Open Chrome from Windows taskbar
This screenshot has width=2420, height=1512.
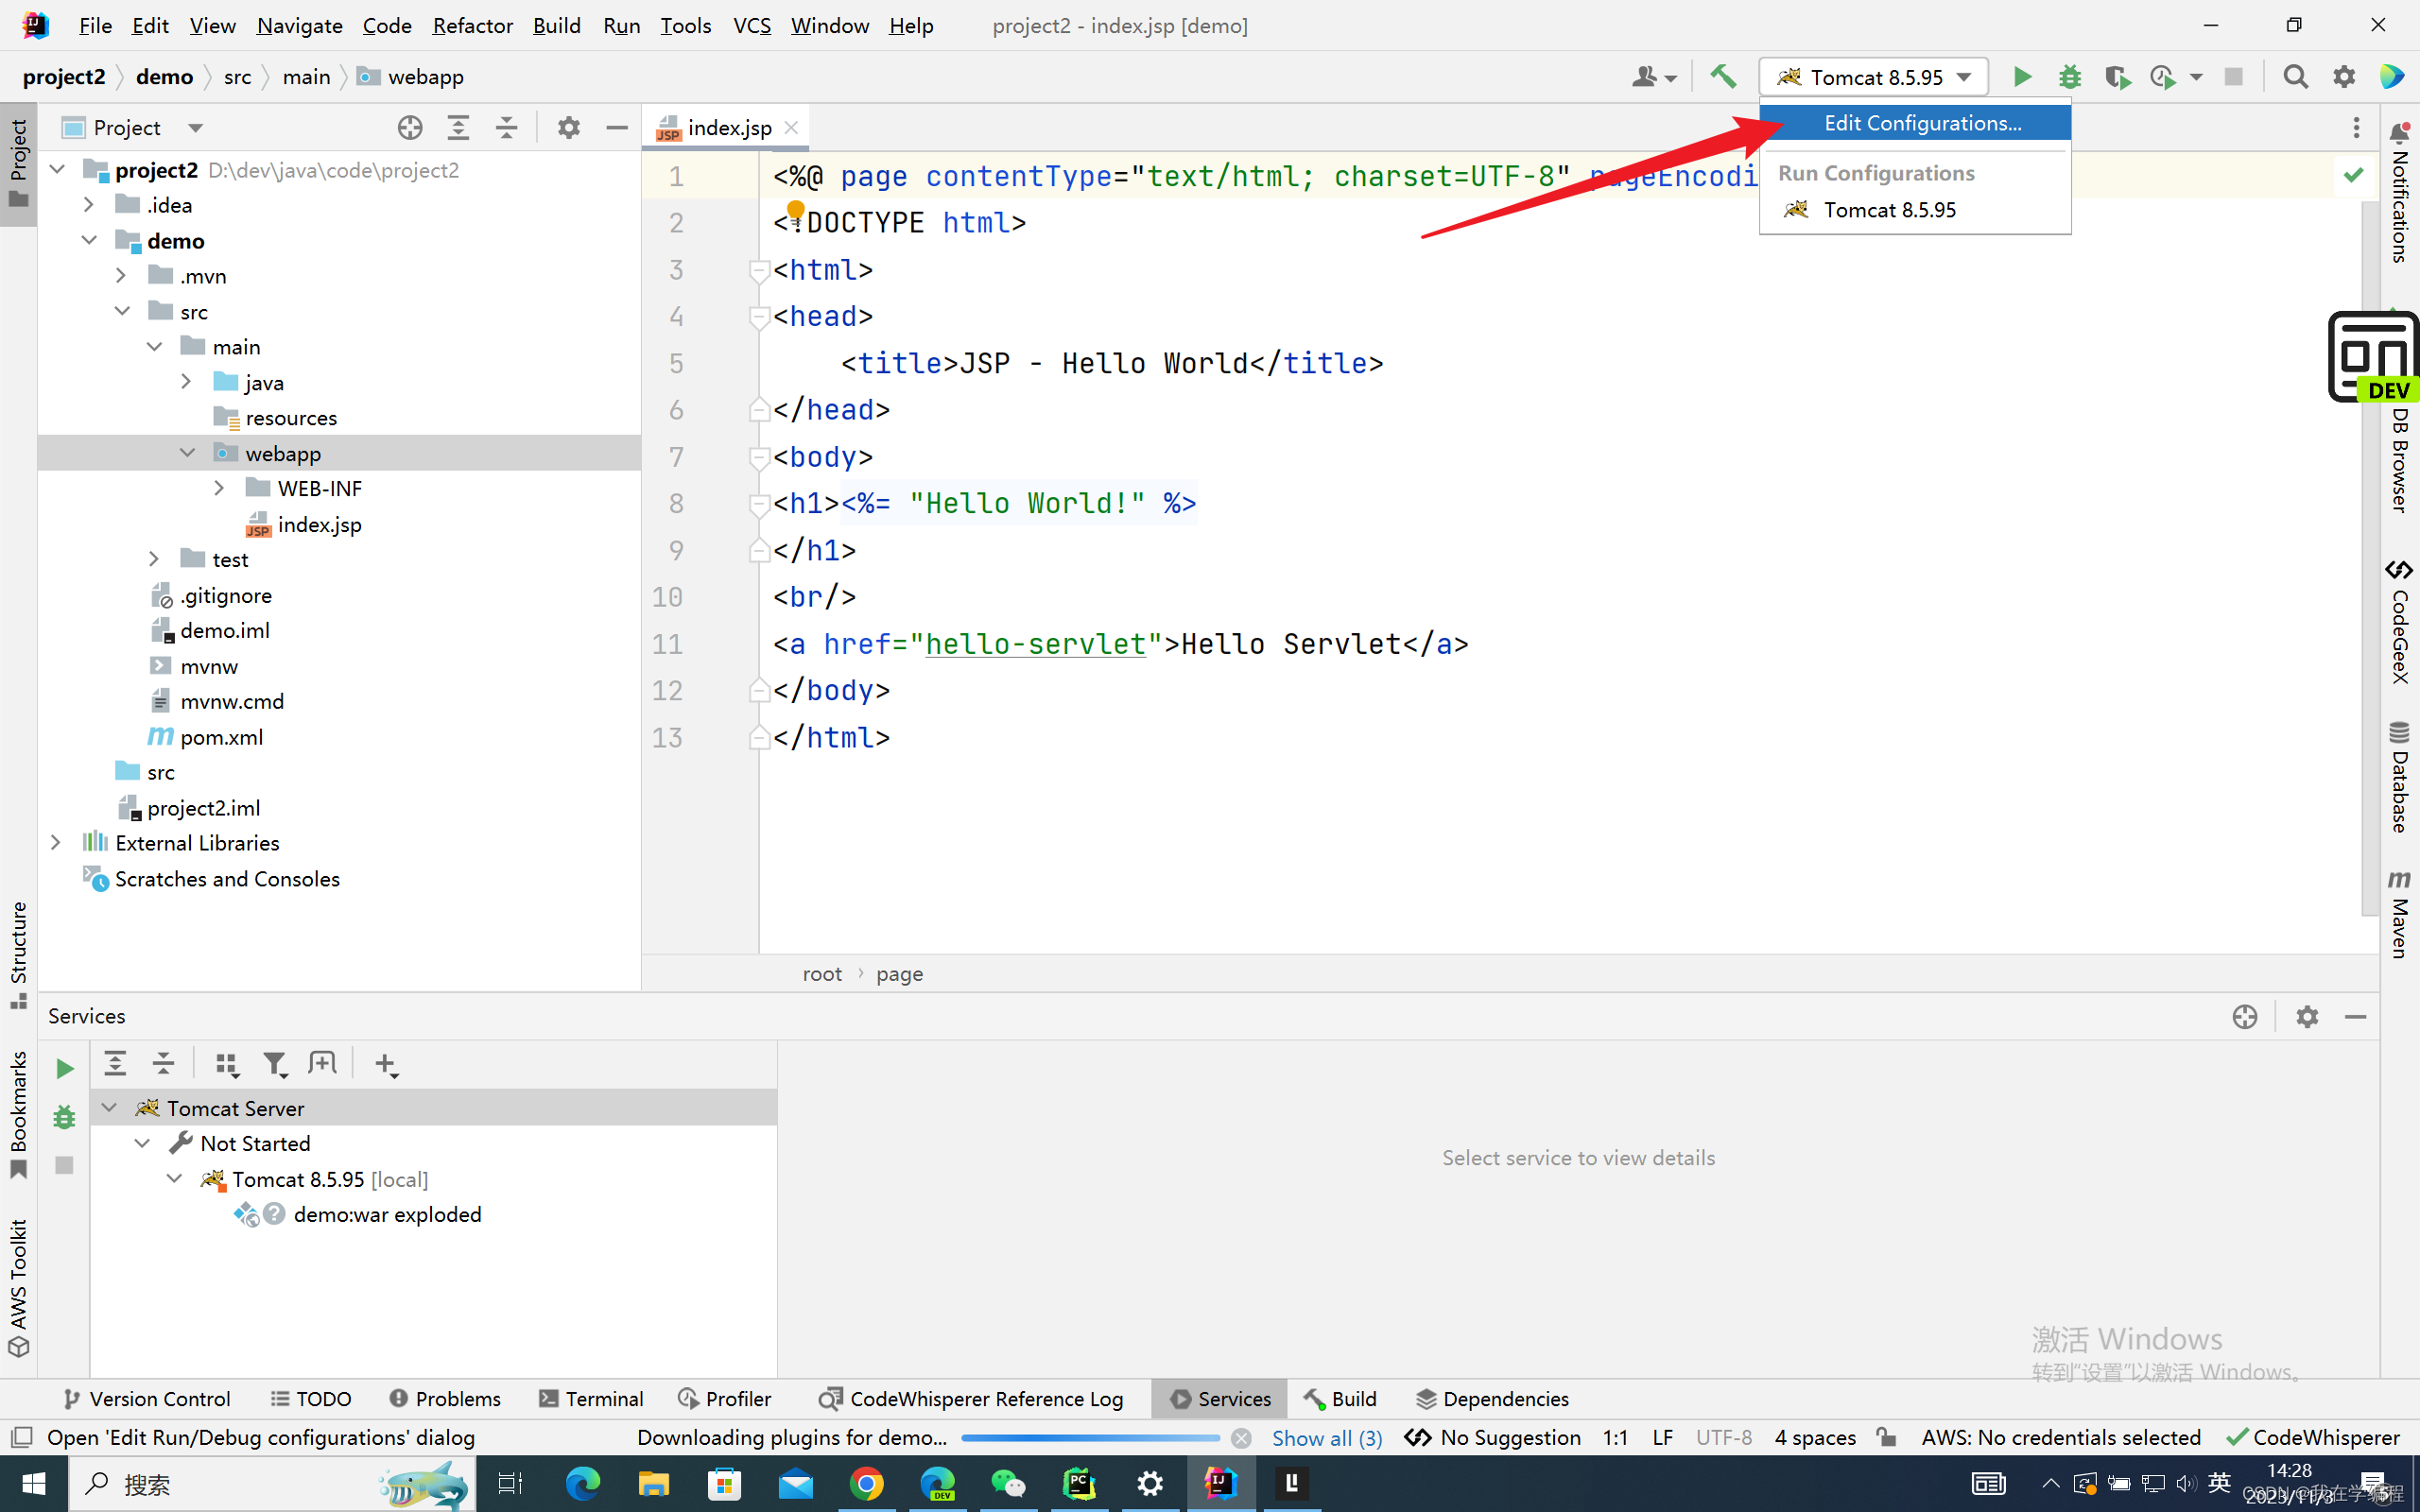[x=866, y=1484]
